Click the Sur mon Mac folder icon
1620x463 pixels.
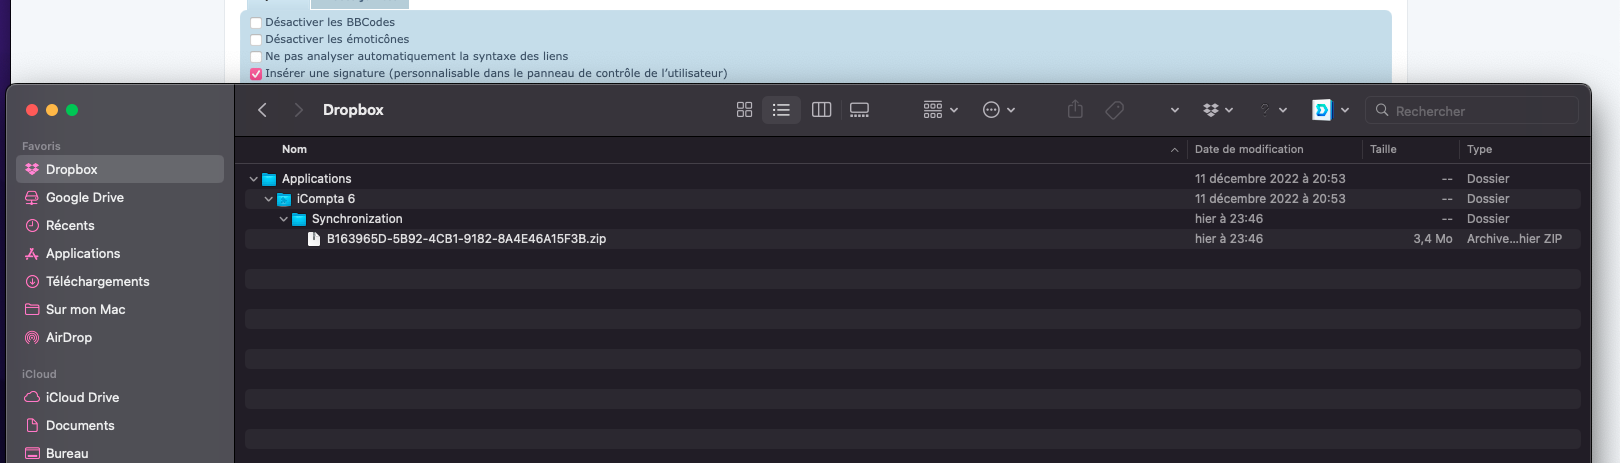pos(32,309)
